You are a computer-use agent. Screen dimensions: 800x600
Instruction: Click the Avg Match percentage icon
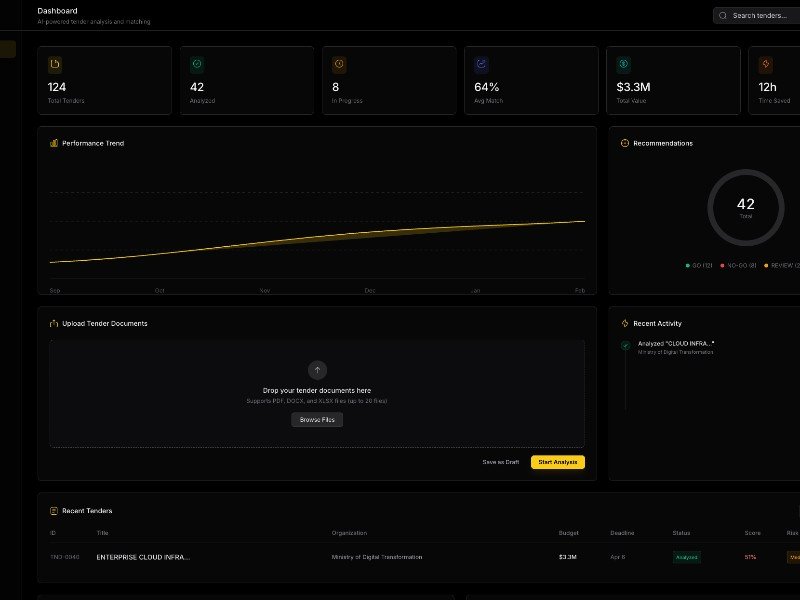(x=483, y=62)
